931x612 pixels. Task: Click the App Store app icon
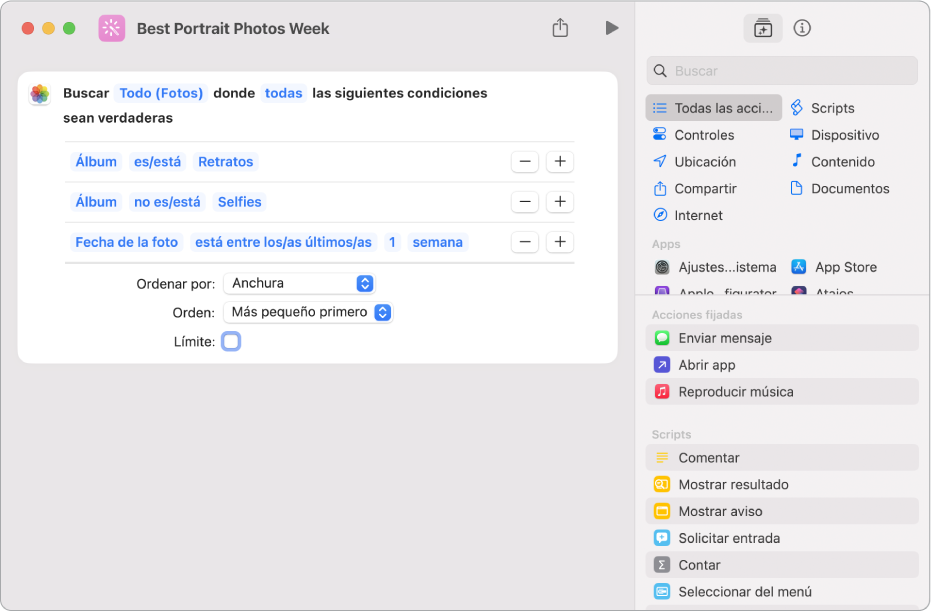coord(799,267)
